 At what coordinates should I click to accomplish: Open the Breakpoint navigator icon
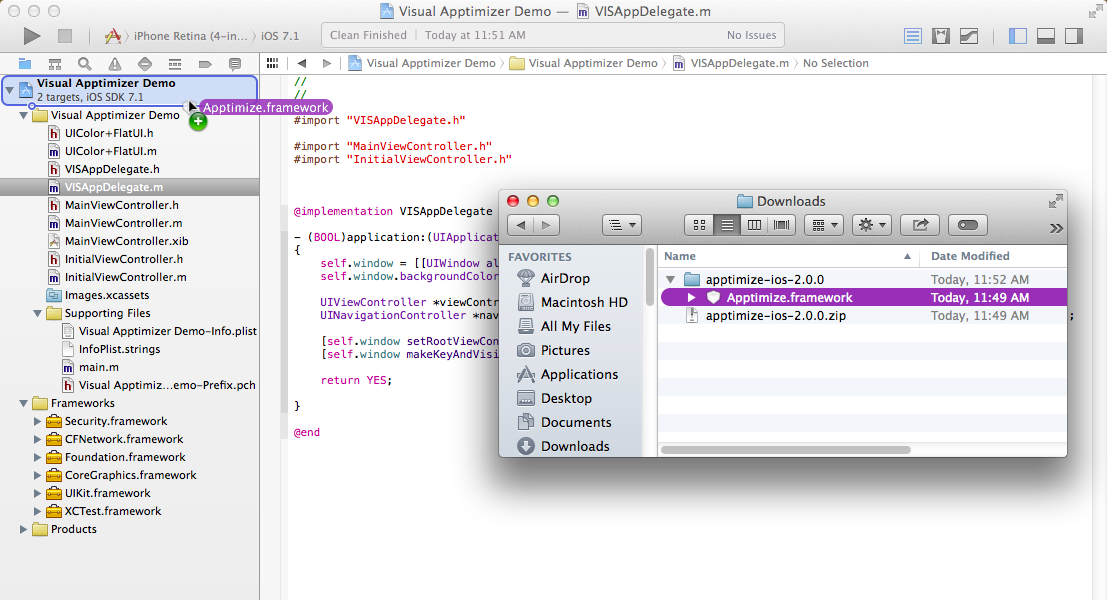point(205,64)
